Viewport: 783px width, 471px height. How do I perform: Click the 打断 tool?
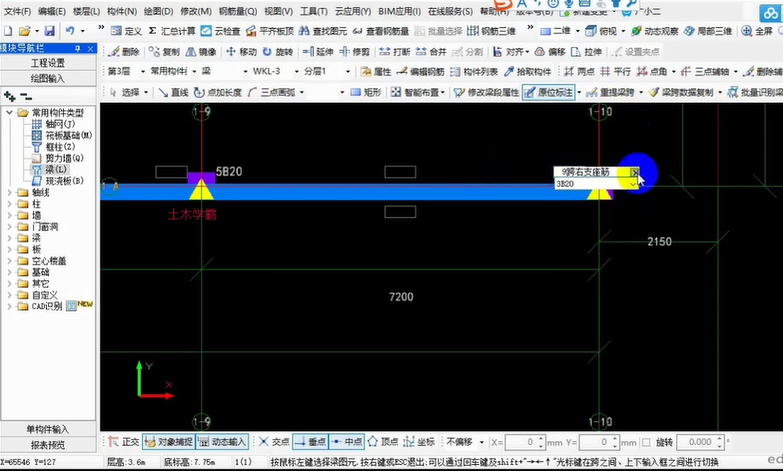[x=394, y=51]
